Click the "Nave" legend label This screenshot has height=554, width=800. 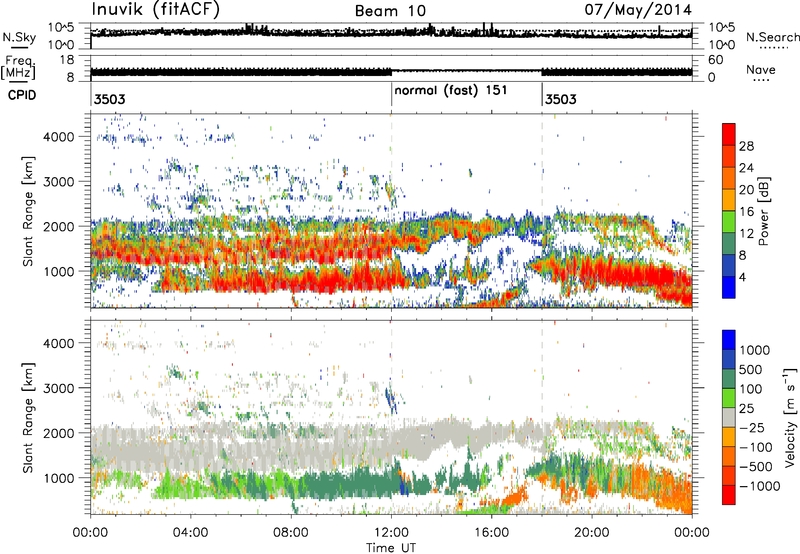(761, 69)
